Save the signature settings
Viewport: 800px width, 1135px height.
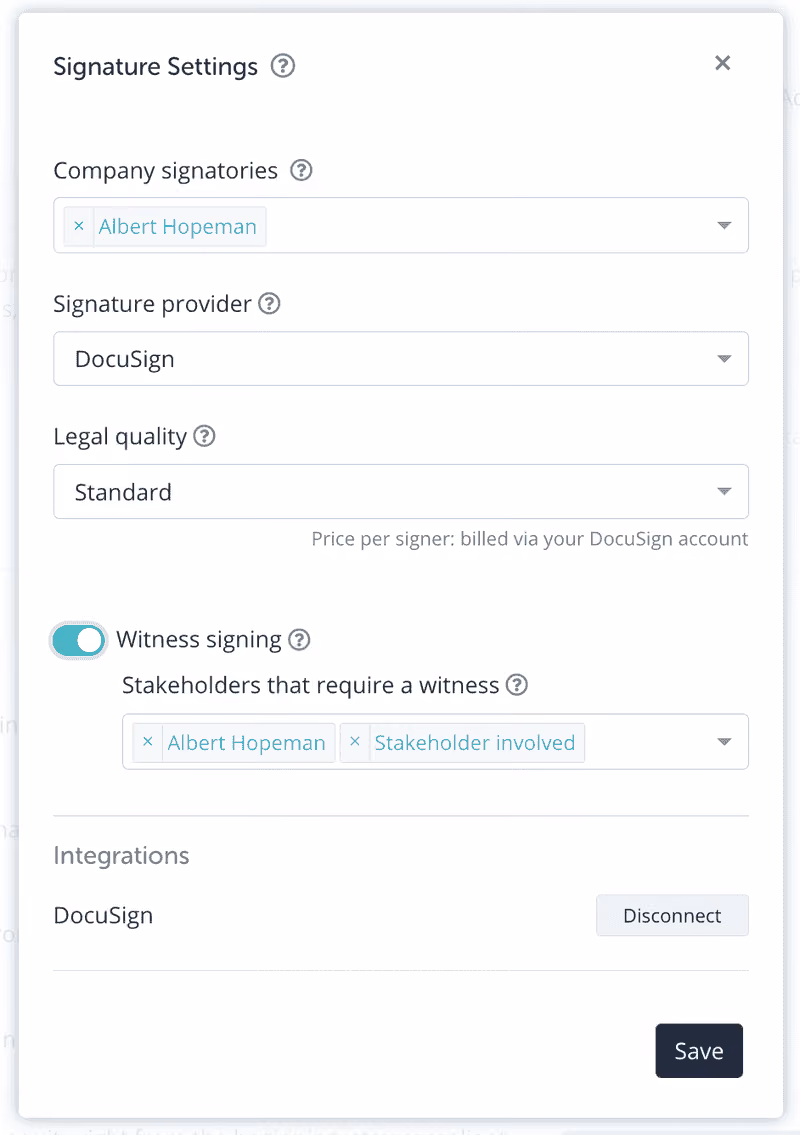tap(699, 1050)
